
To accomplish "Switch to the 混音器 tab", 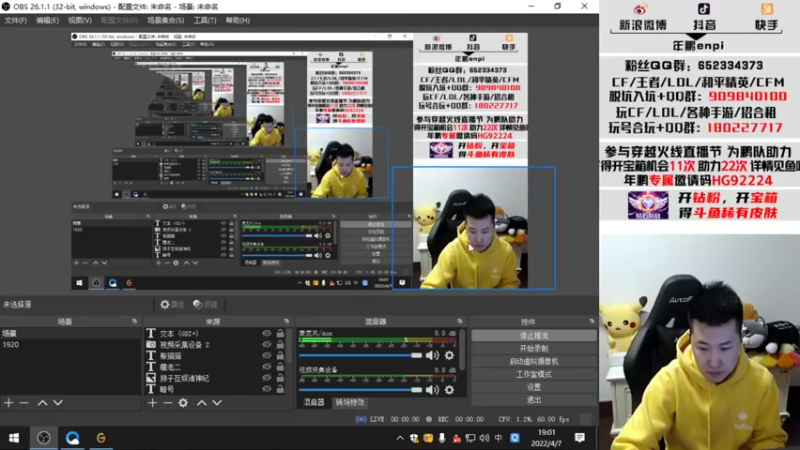I will [x=313, y=403].
